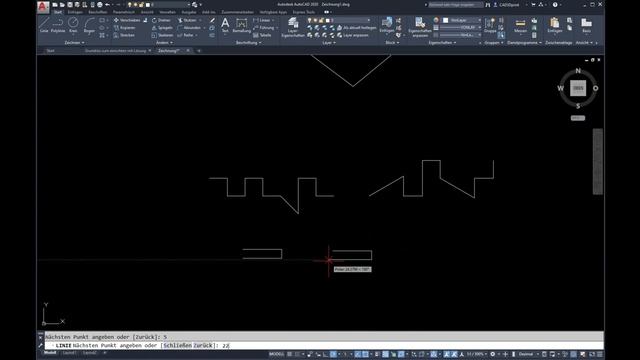
Task: Activate the Abrunden fillet tool
Action: (x=189, y=28)
